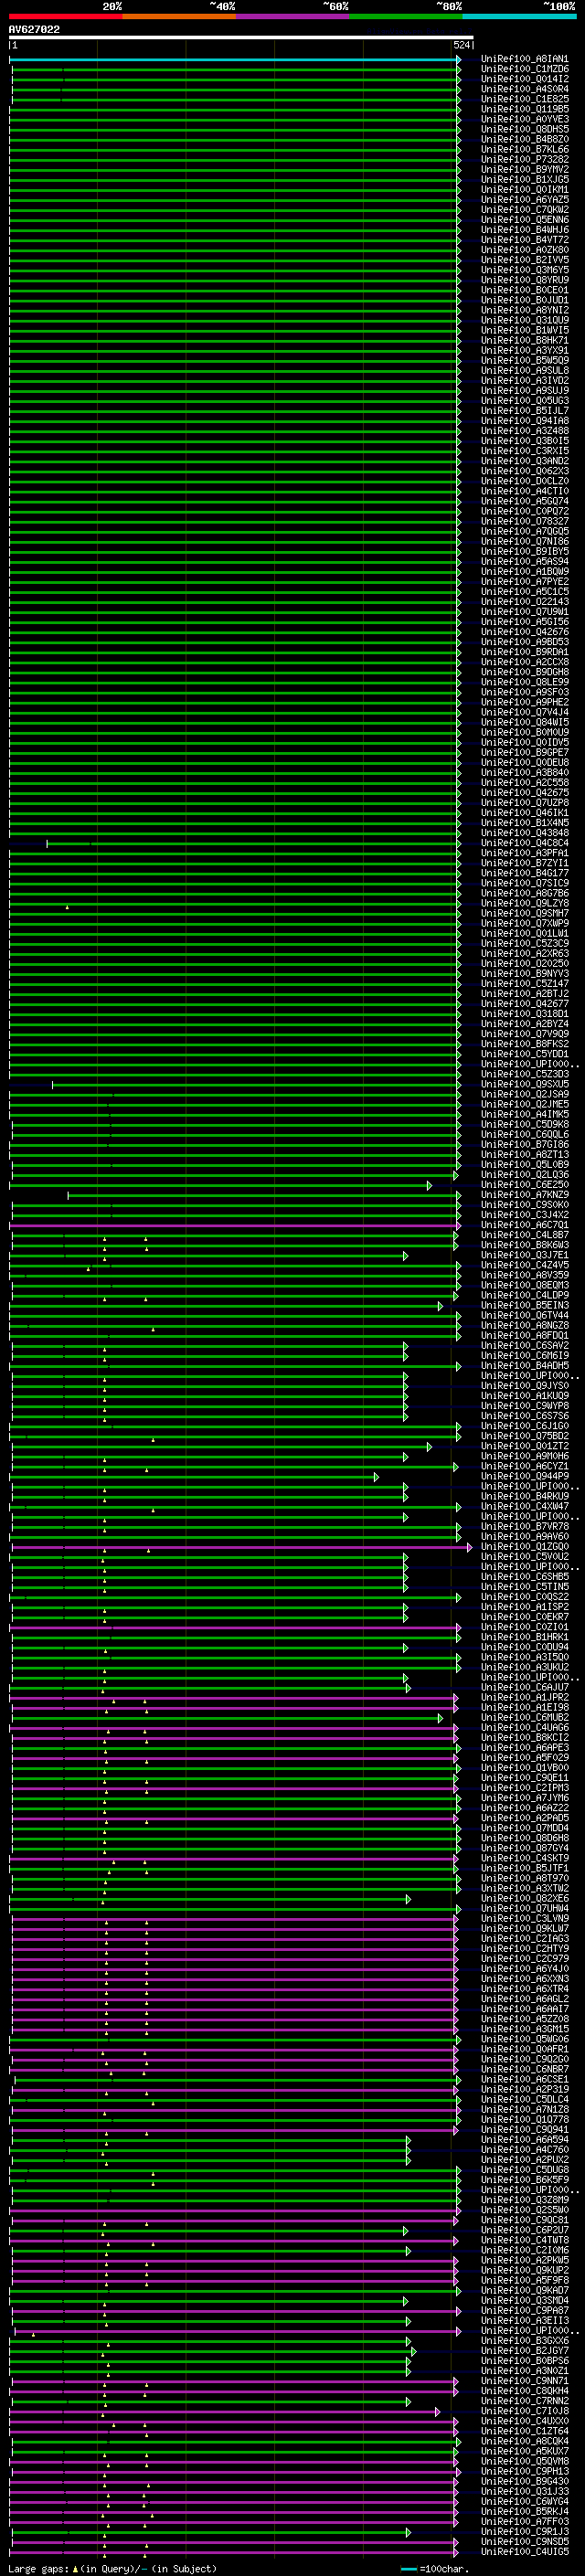
Task: Select hit label UniRef100_Q8DHS5
Action: pyautogui.click(x=525, y=129)
